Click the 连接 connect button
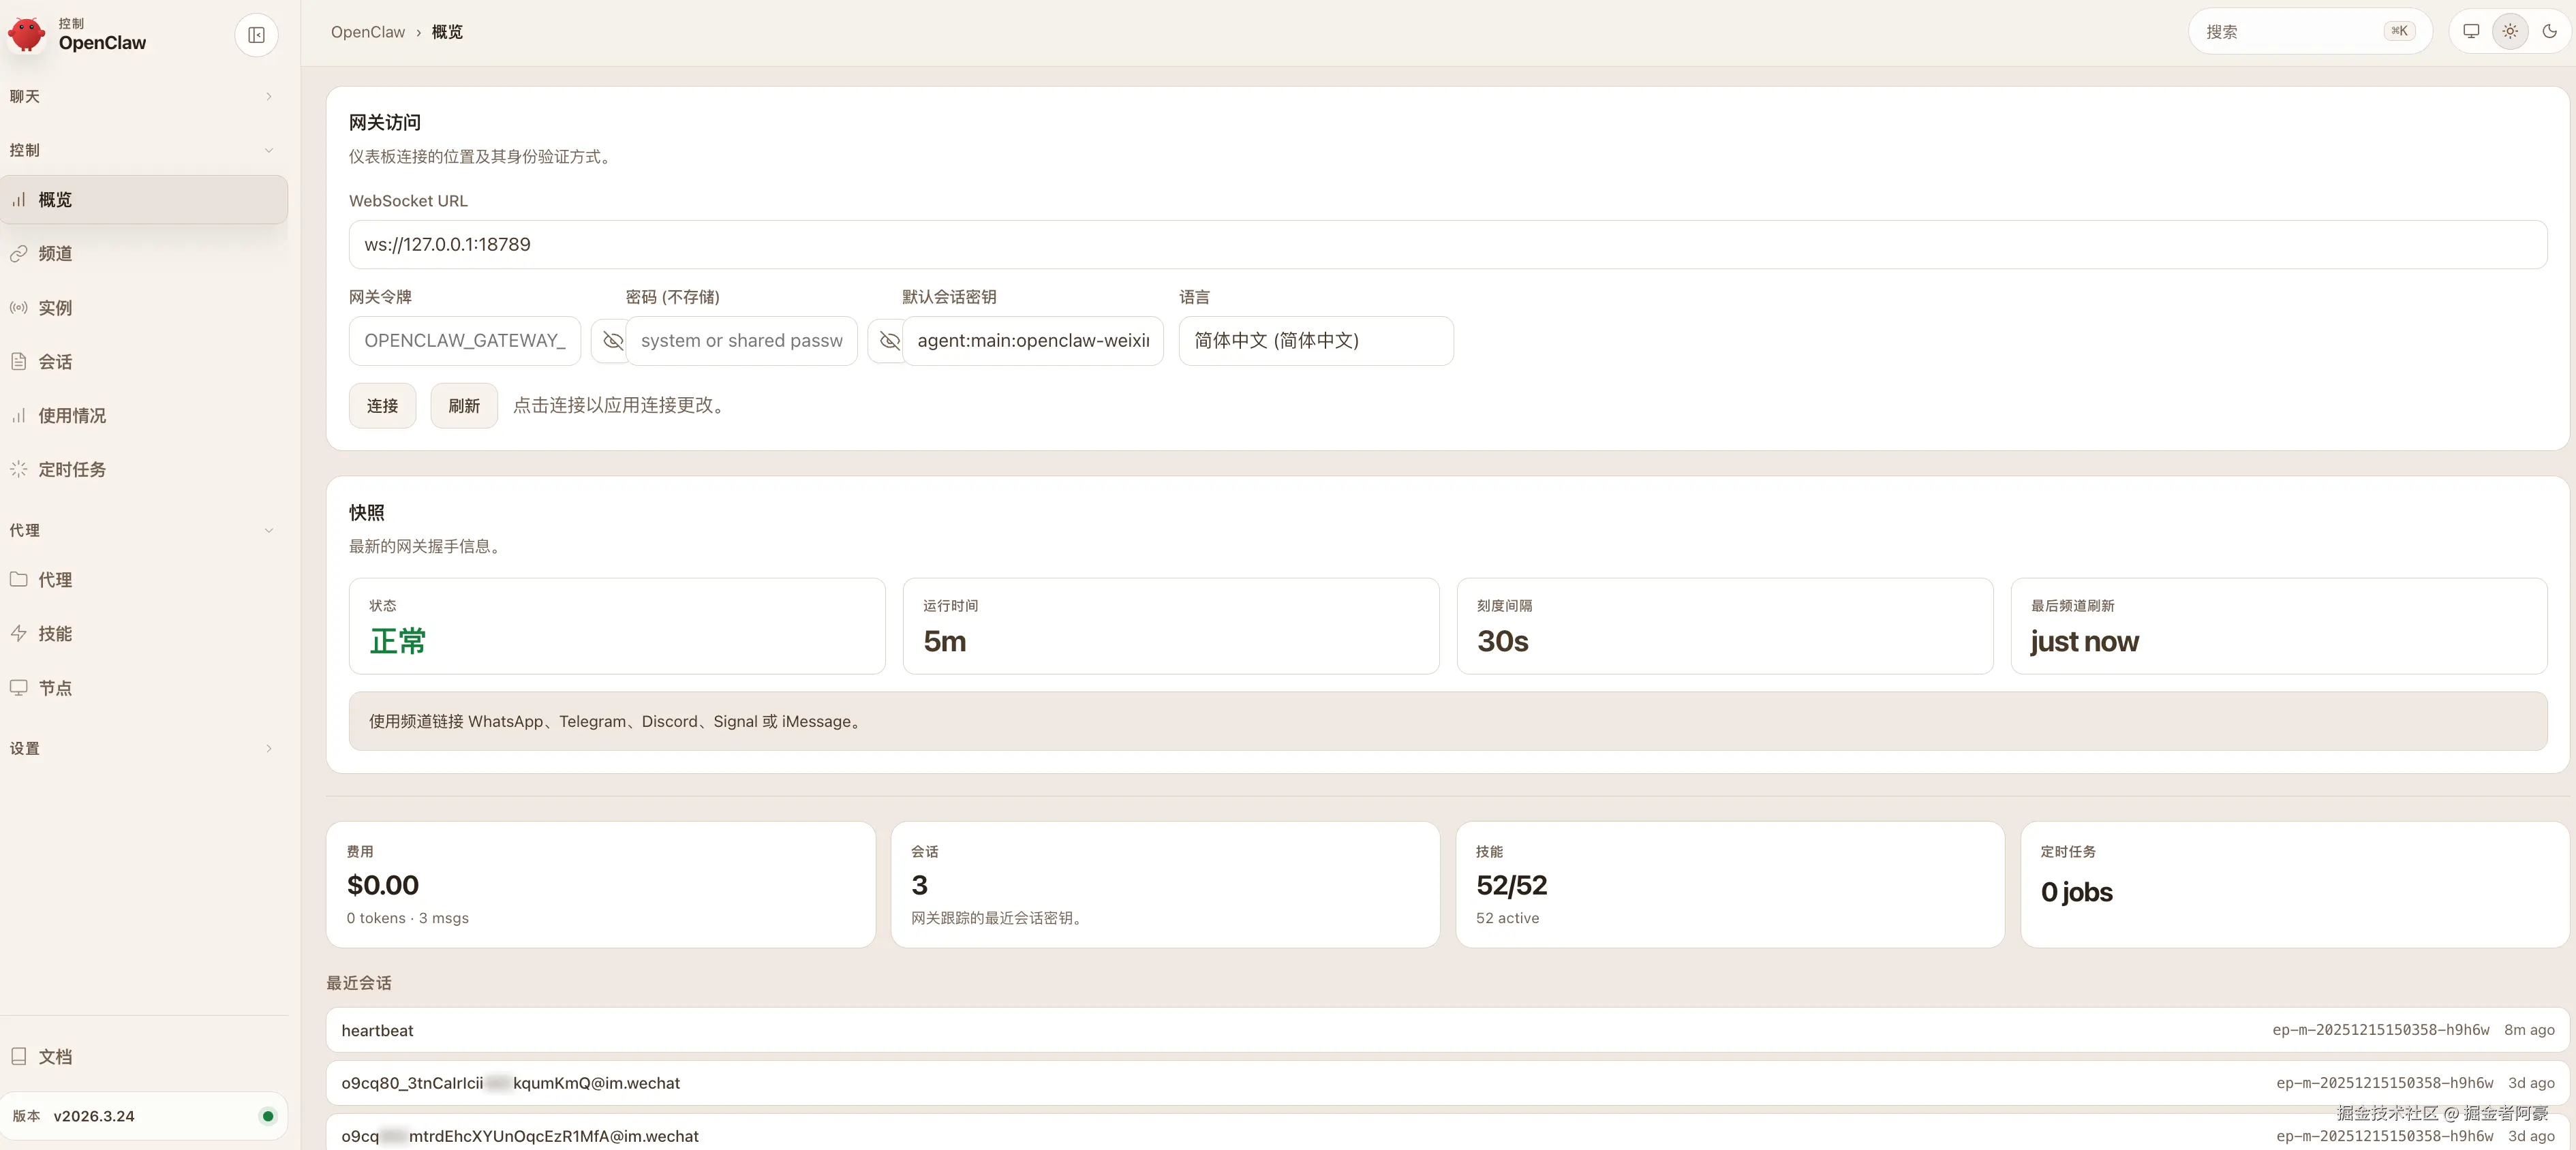The width and height of the screenshot is (2576, 1150). [382, 406]
